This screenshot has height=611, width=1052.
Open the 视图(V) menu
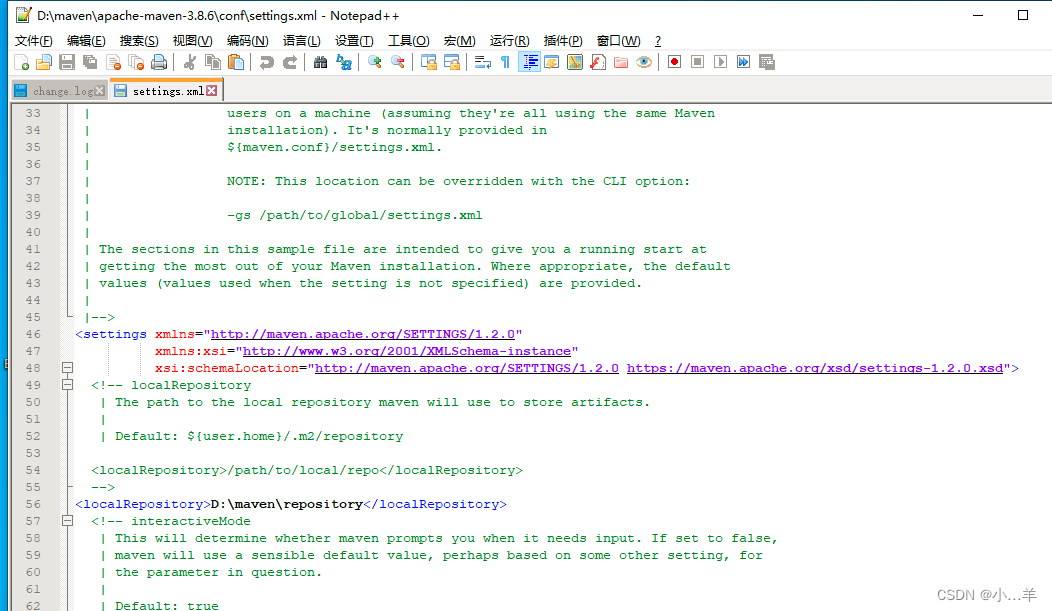coord(193,41)
